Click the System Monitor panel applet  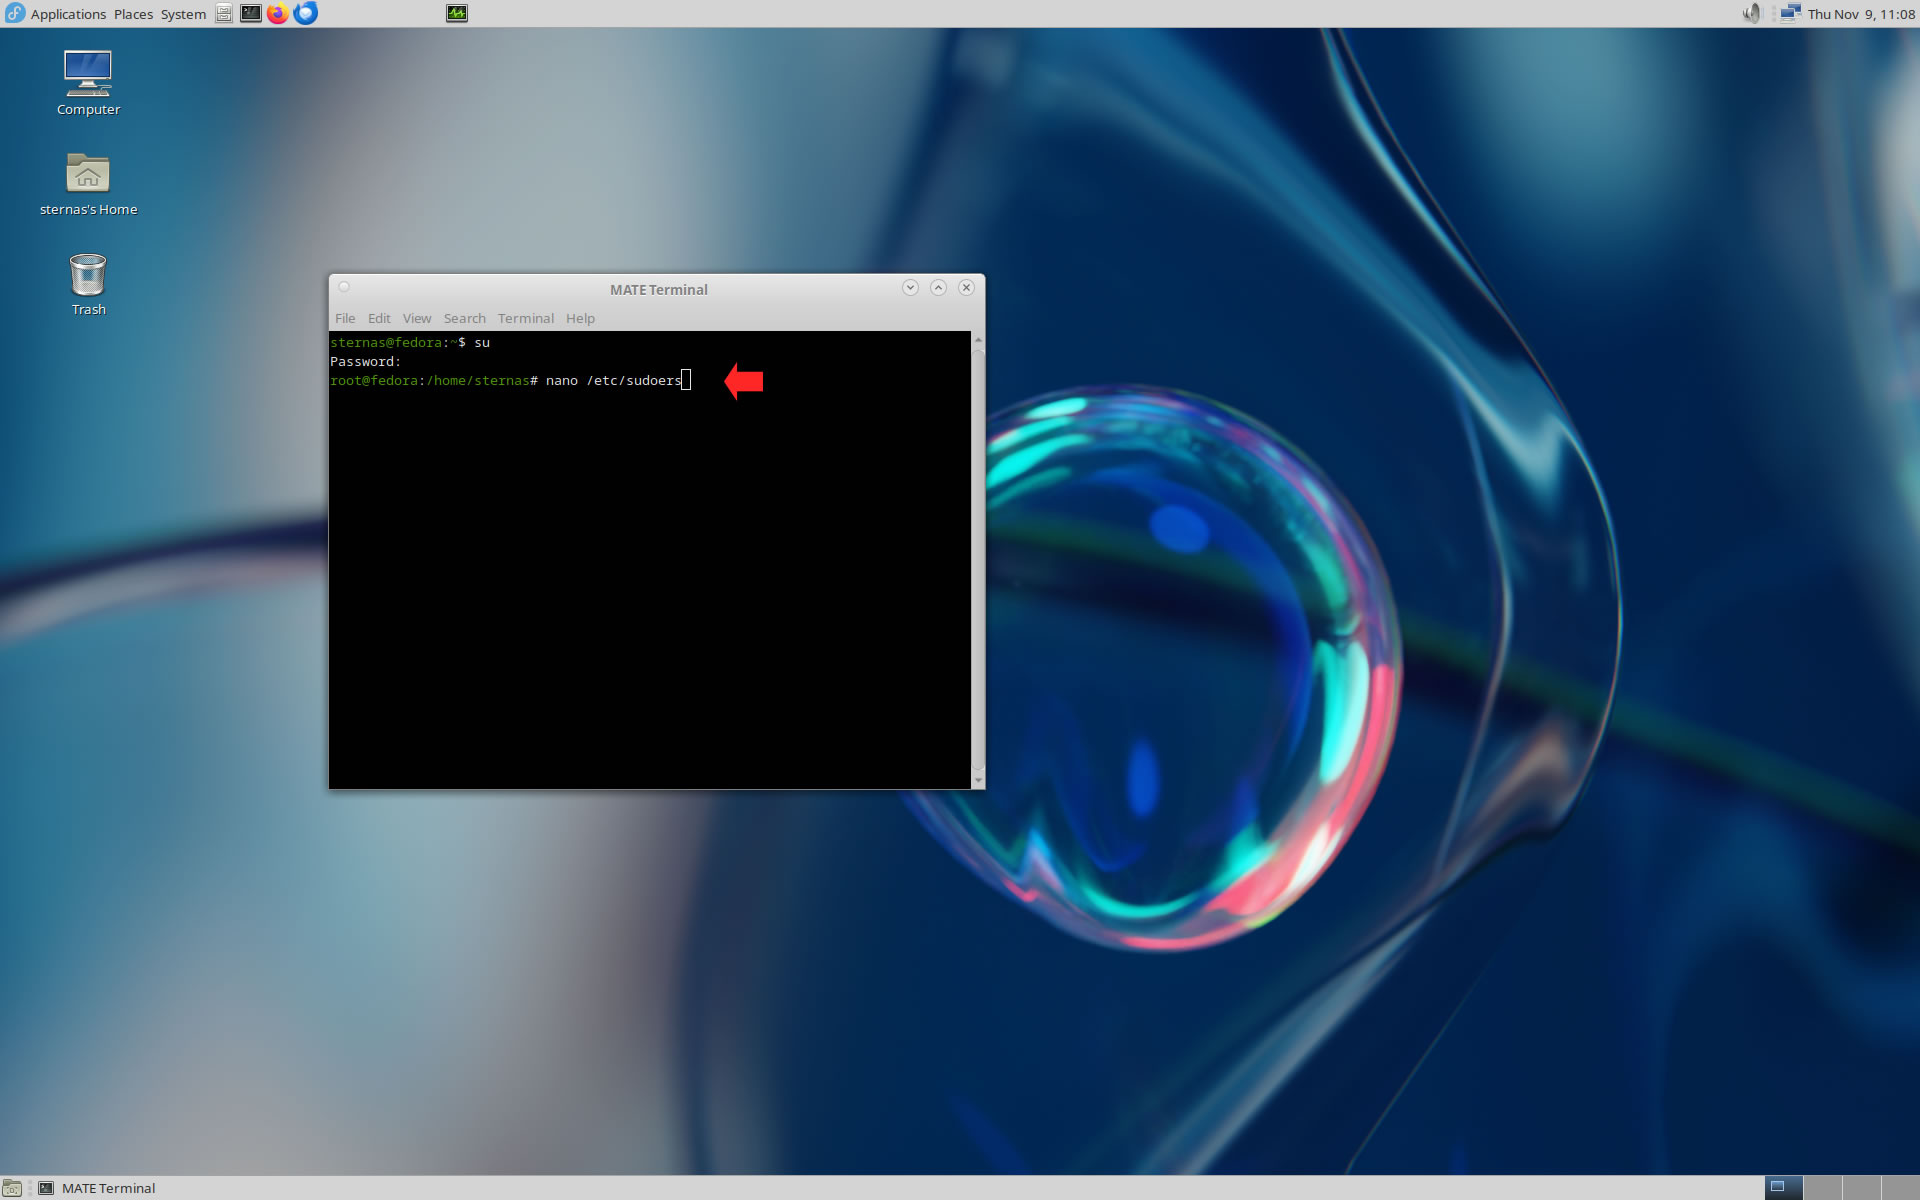point(457,13)
